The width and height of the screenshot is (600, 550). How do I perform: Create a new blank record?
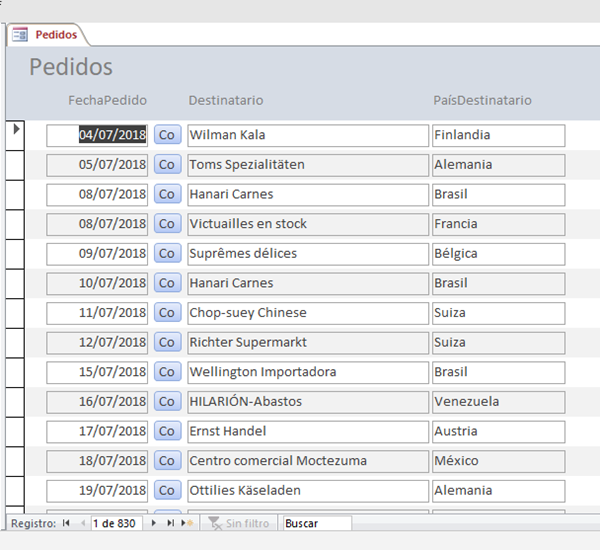tap(187, 523)
